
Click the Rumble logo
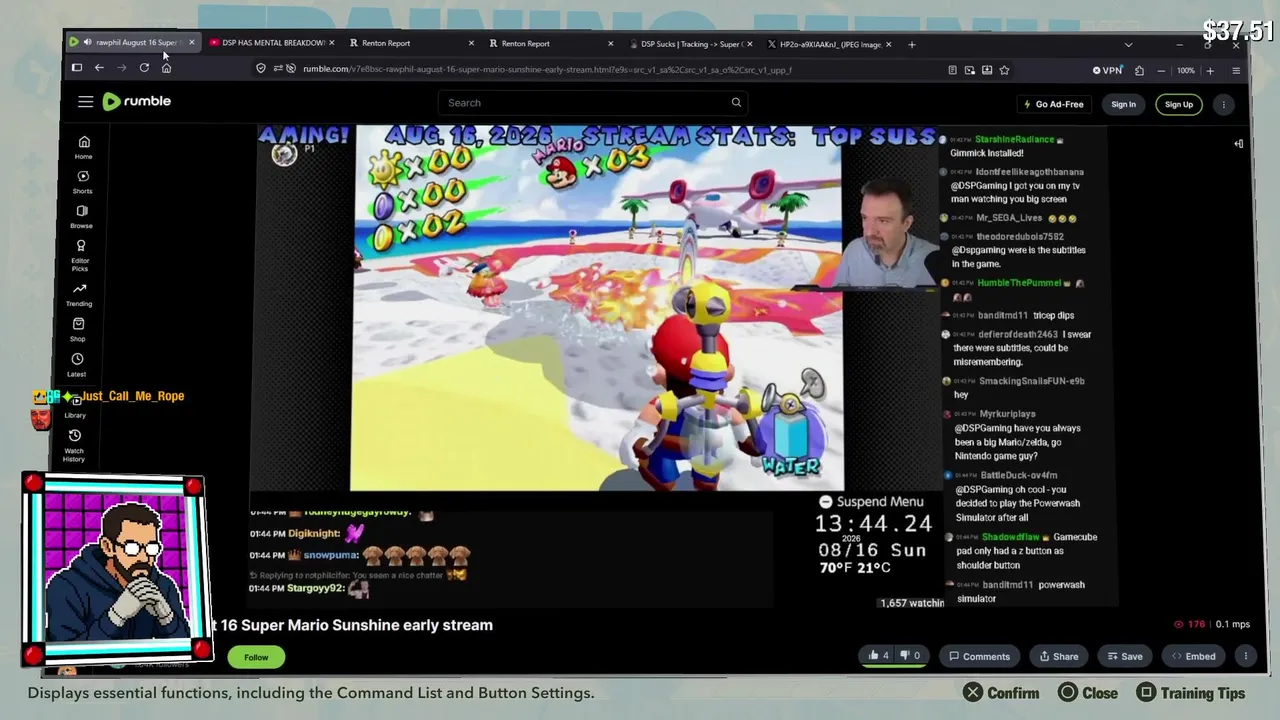[137, 101]
